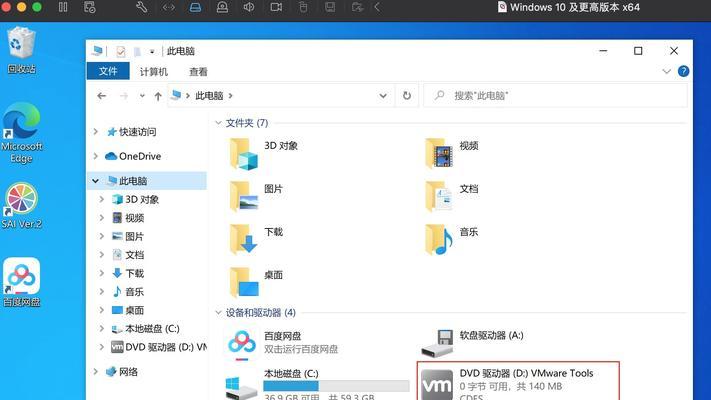The height and width of the screenshot is (400, 711).
Task: Open Recycle Bin desktop icon
Action: pyautogui.click(x=21, y=50)
